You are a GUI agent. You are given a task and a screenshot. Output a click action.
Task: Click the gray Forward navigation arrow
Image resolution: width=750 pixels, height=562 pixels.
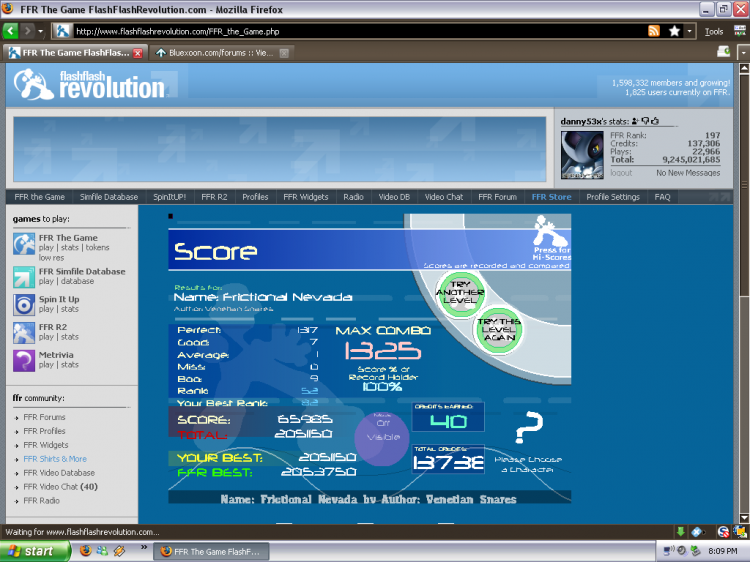tap(27, 31)
